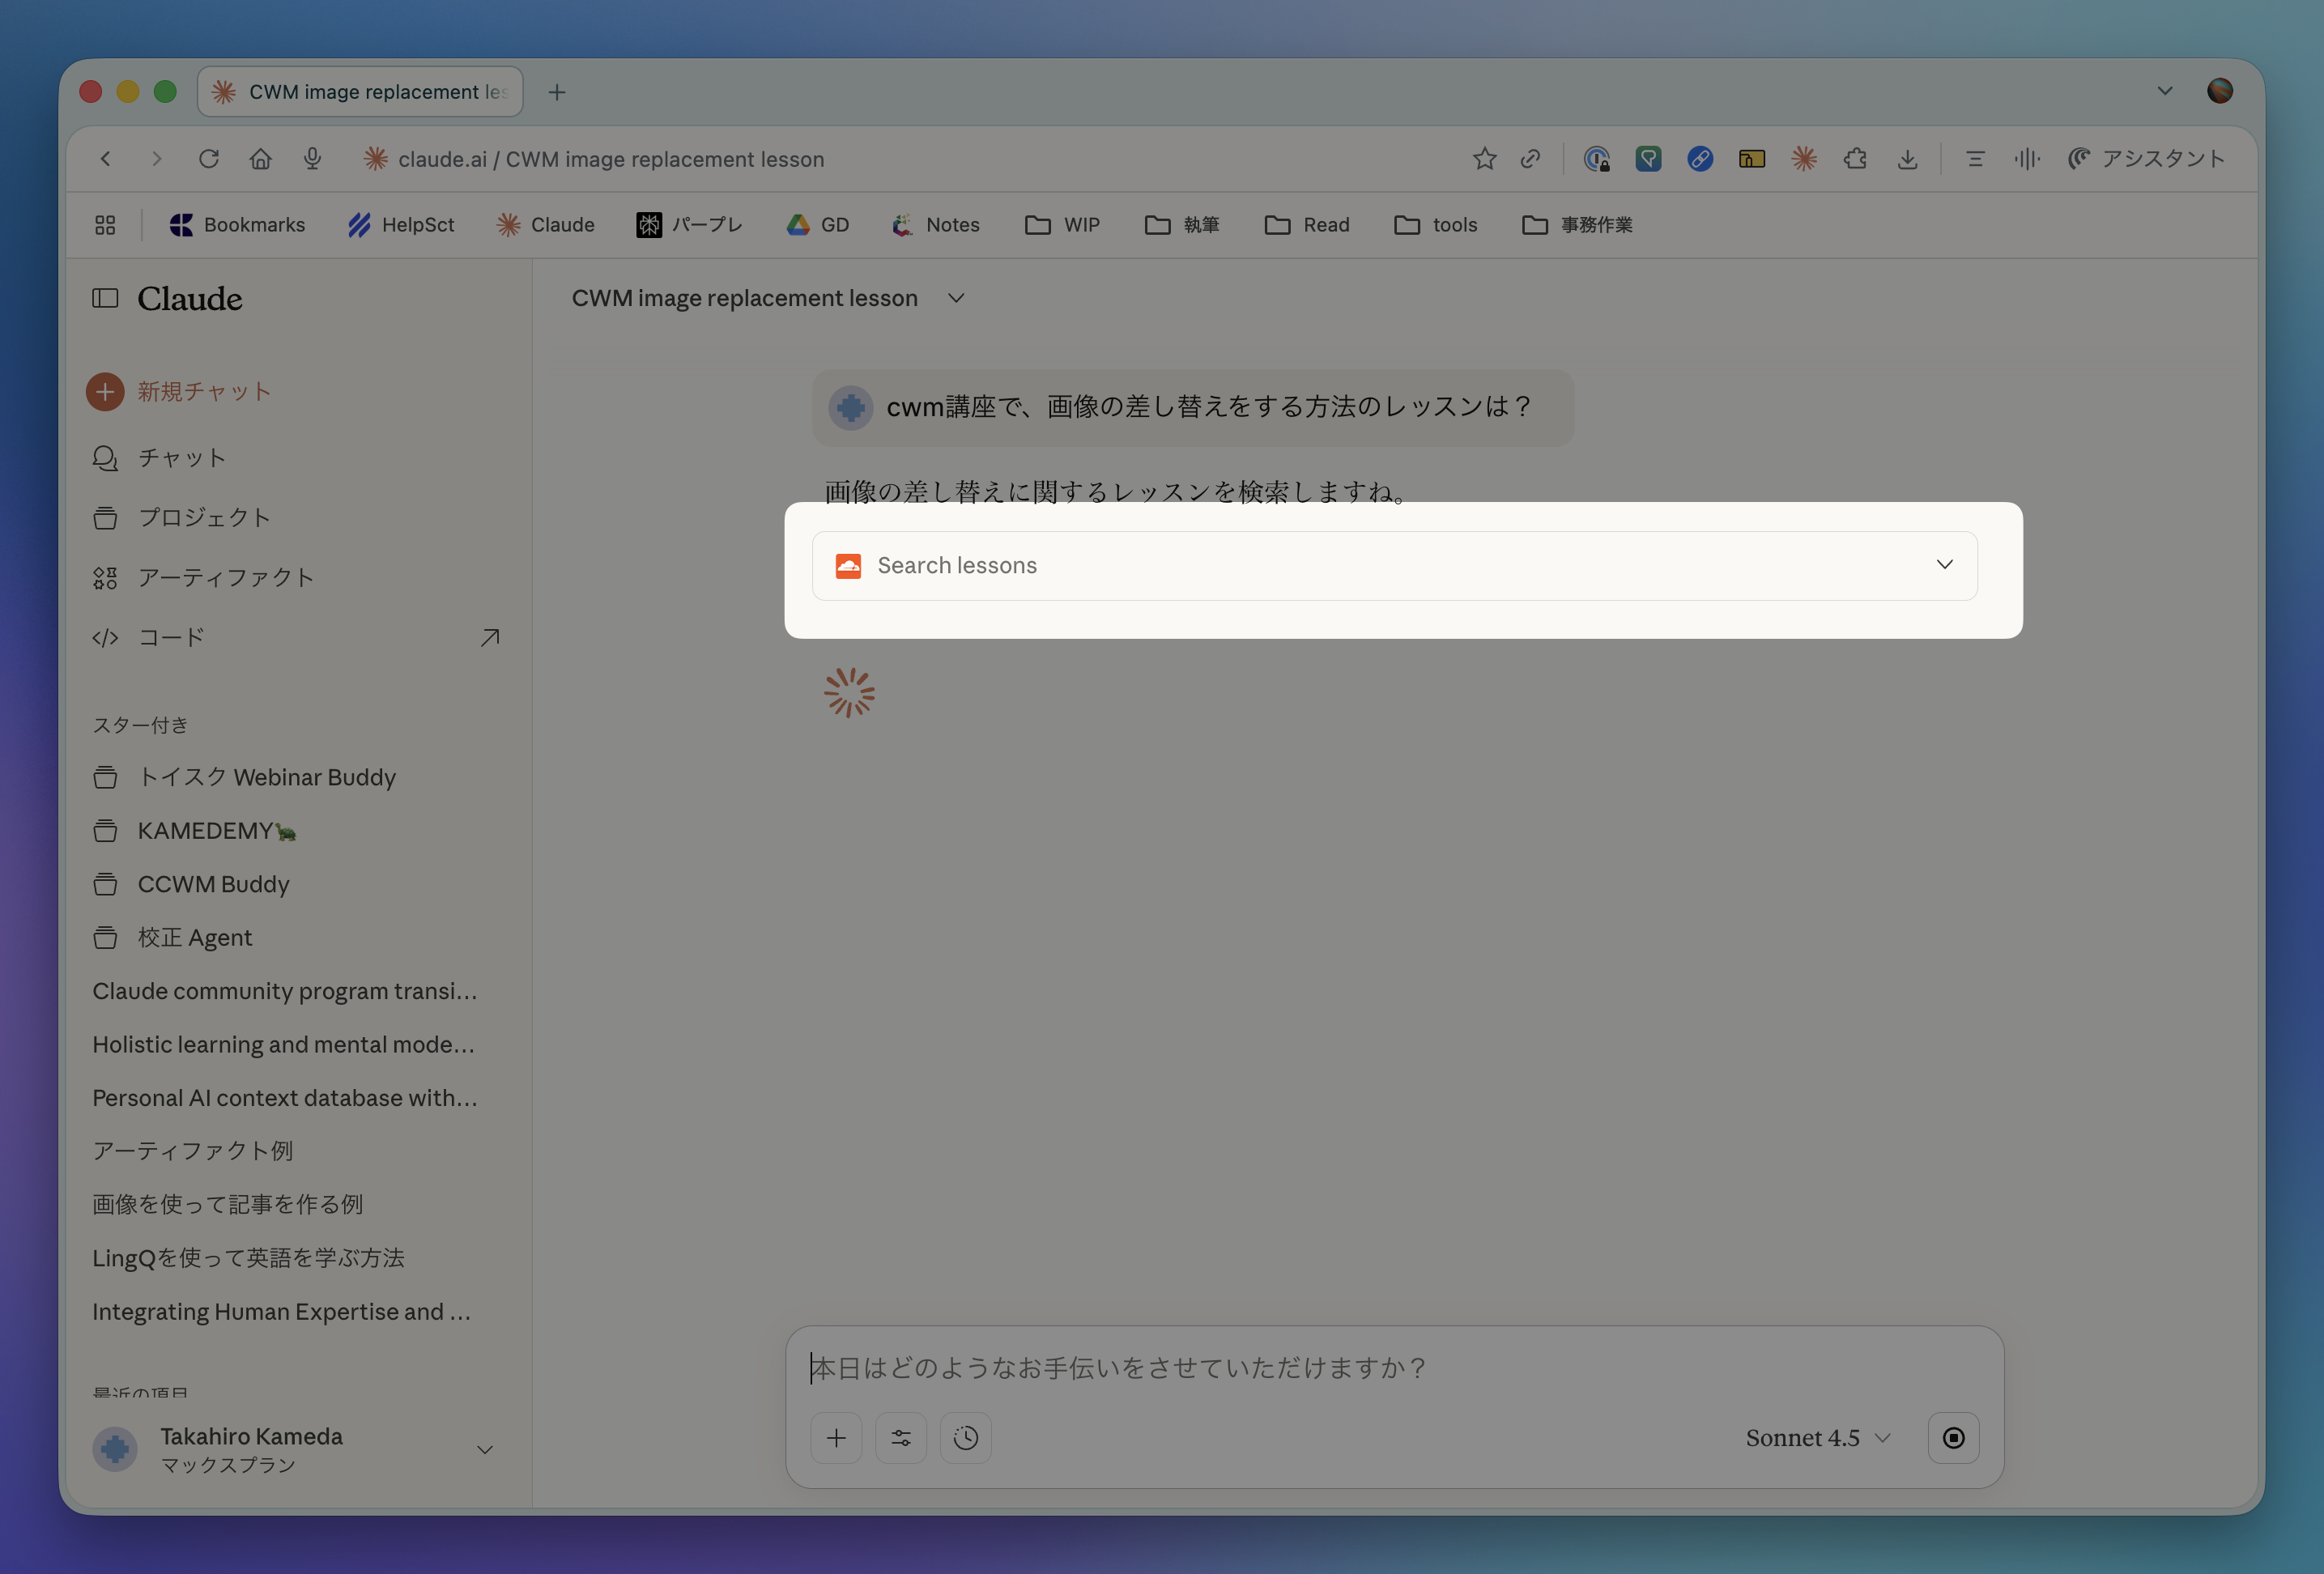Click the attach plus button in composer

pos(836,1438)
